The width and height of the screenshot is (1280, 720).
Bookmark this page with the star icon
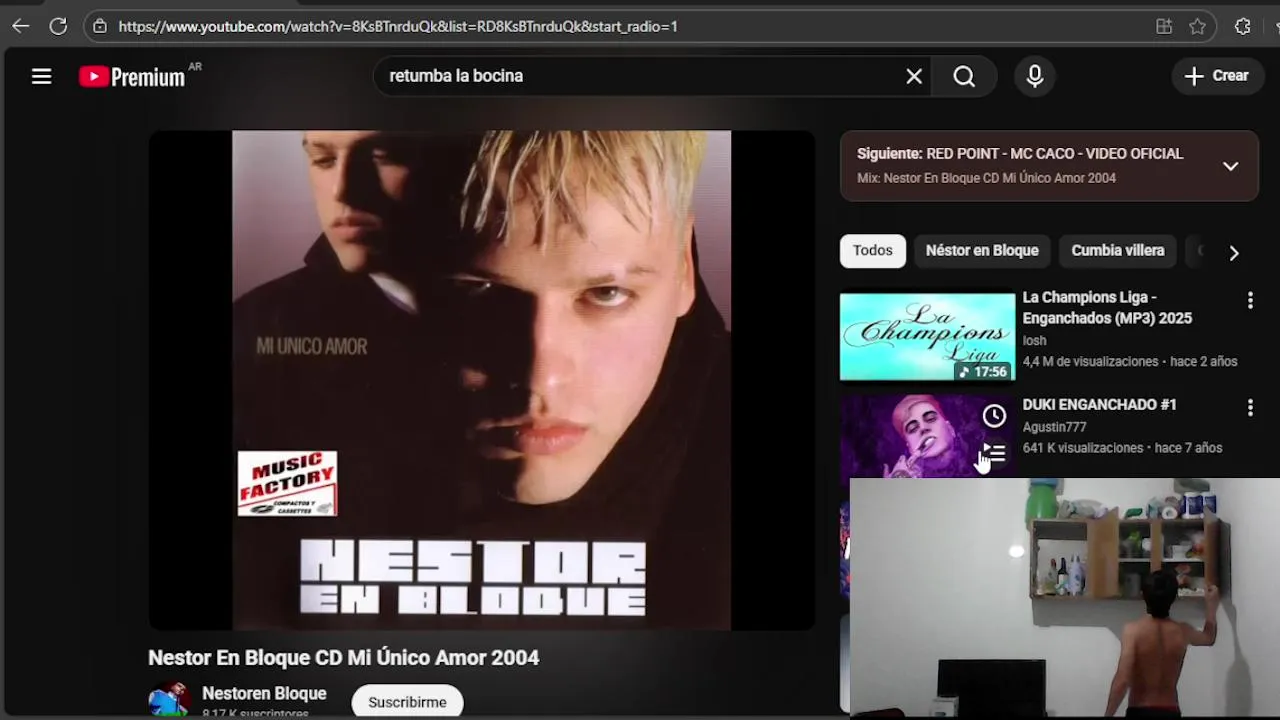click(1197, 27)
